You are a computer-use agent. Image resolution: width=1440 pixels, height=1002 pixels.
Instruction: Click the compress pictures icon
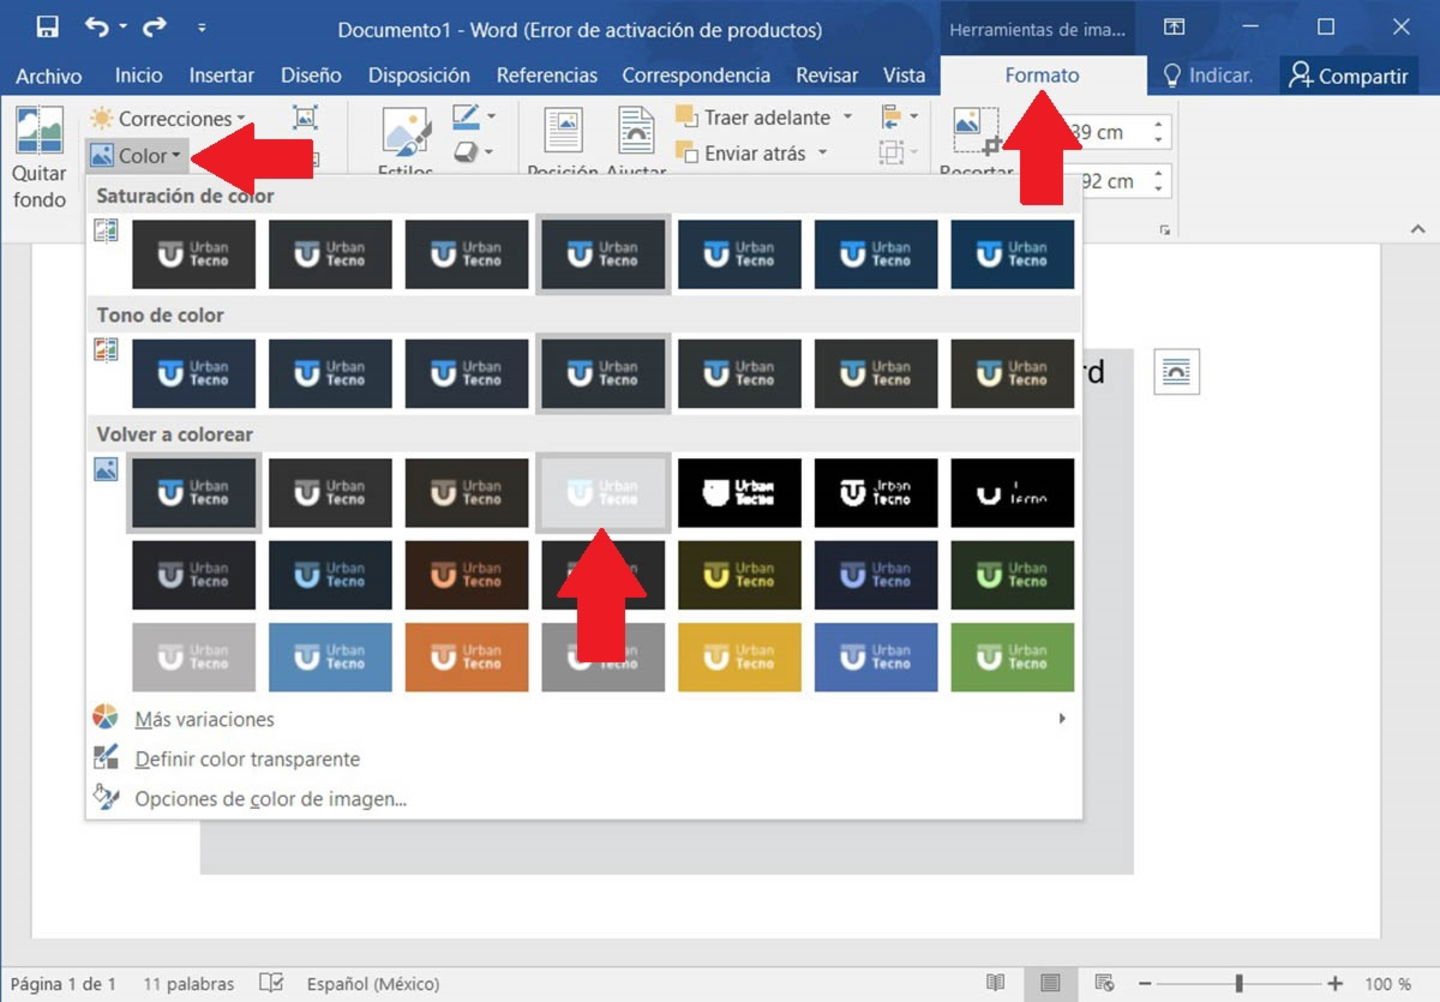[x=305, y=118]
